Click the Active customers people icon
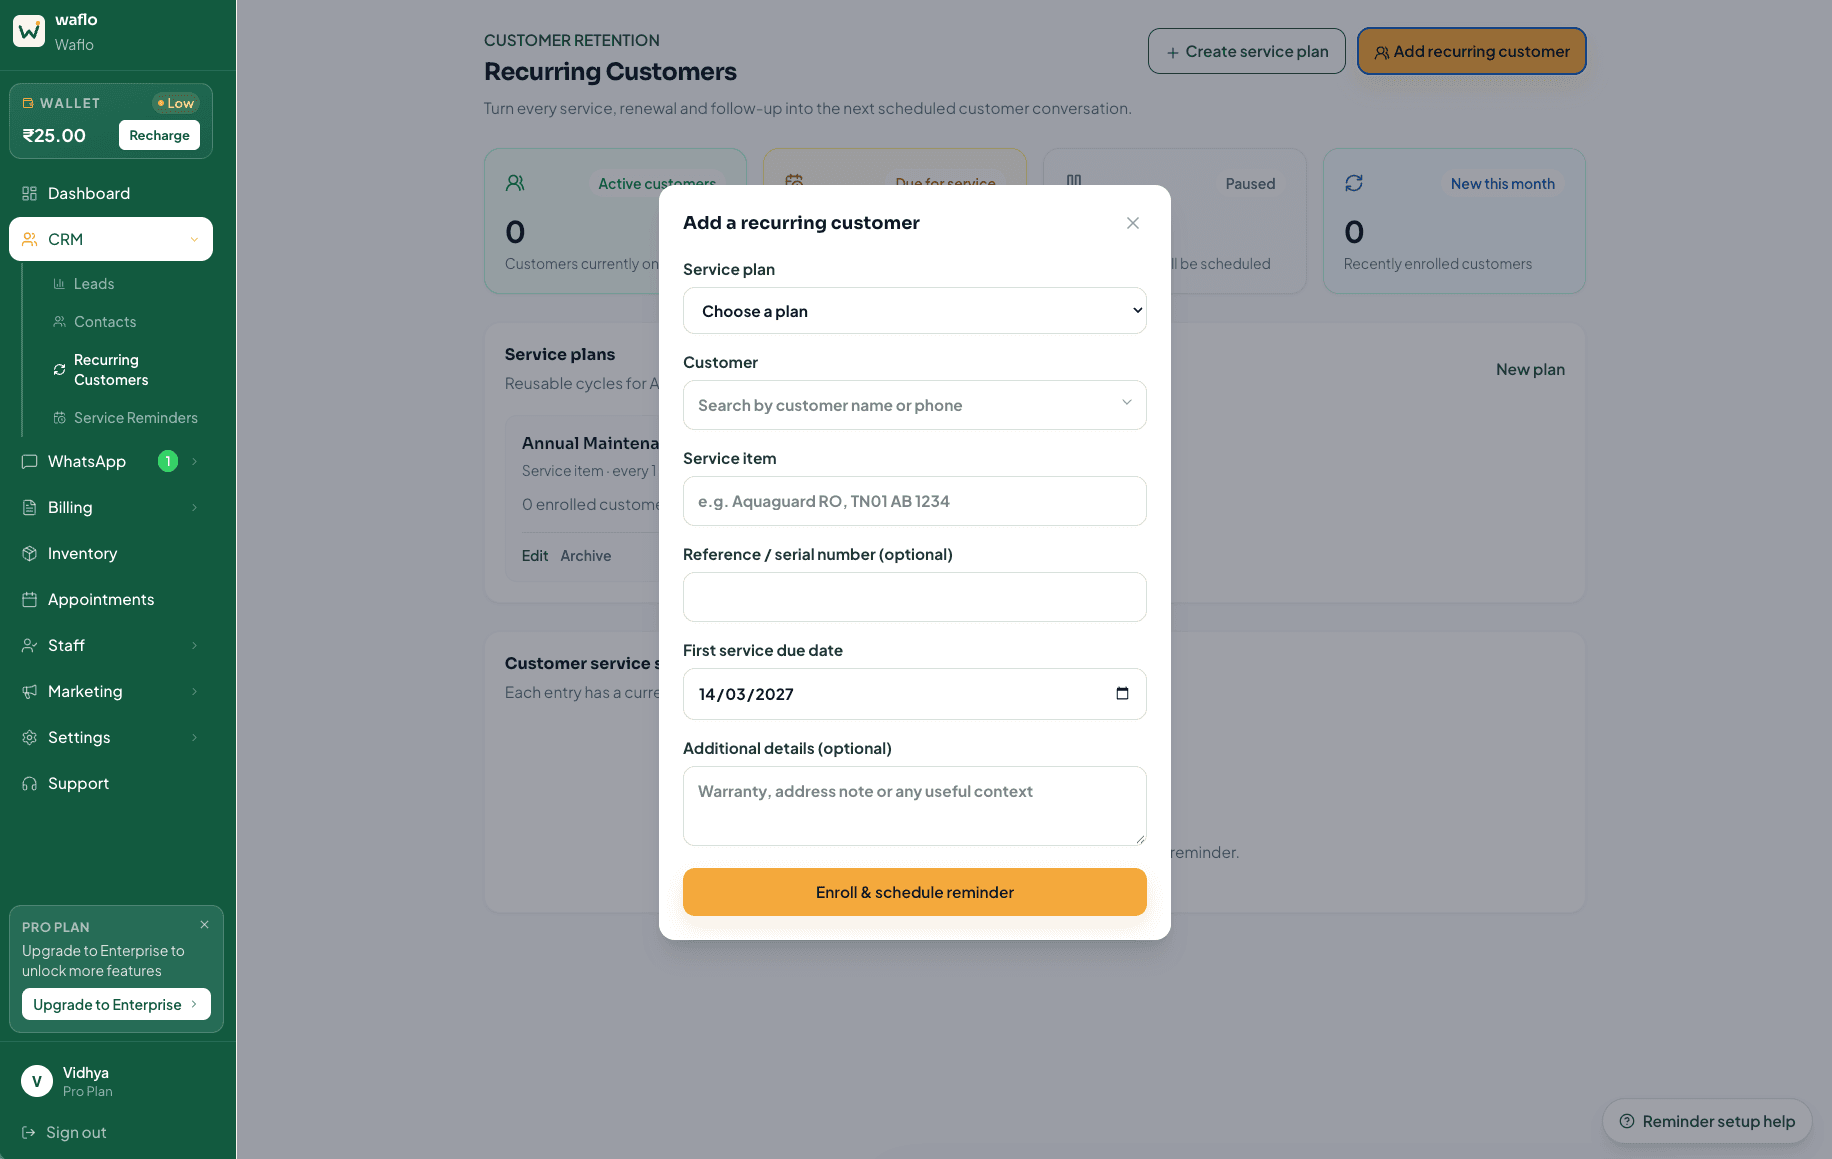Viewport: 1832px width, 1159px height. (x=515, y=183)
